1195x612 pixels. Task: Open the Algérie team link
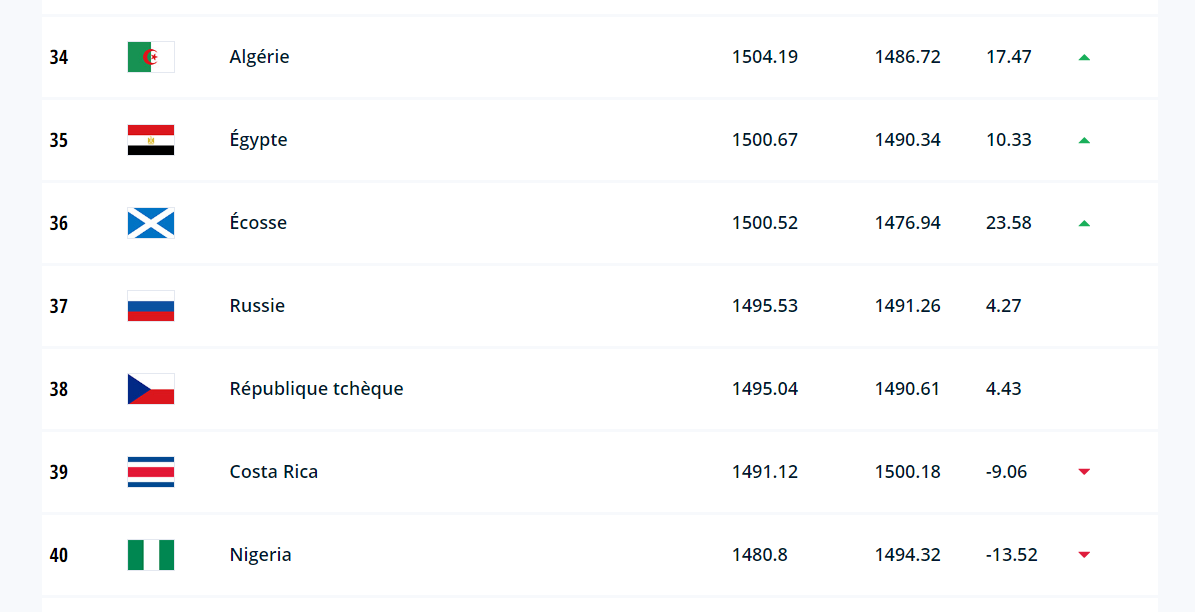pos(259,57)
